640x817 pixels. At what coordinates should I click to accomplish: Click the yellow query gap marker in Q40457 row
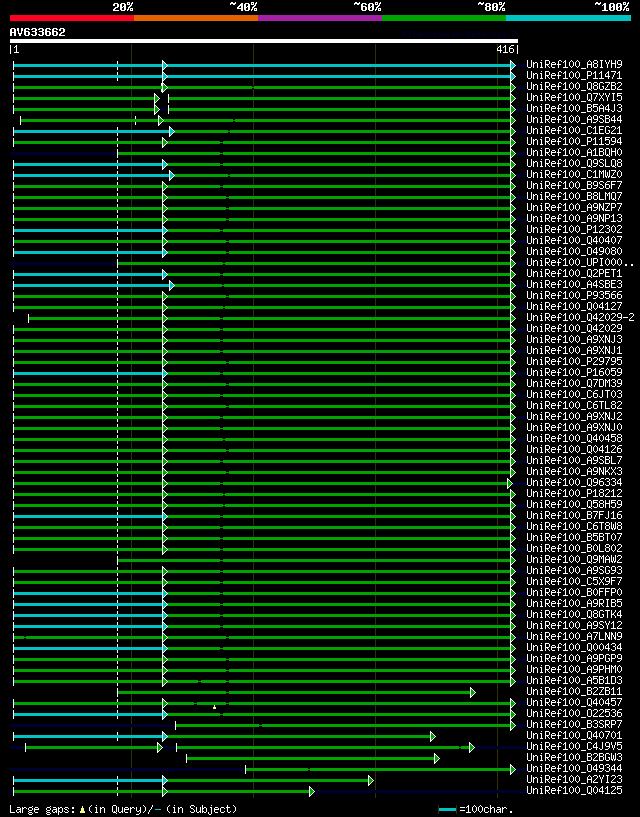point(214,707)
